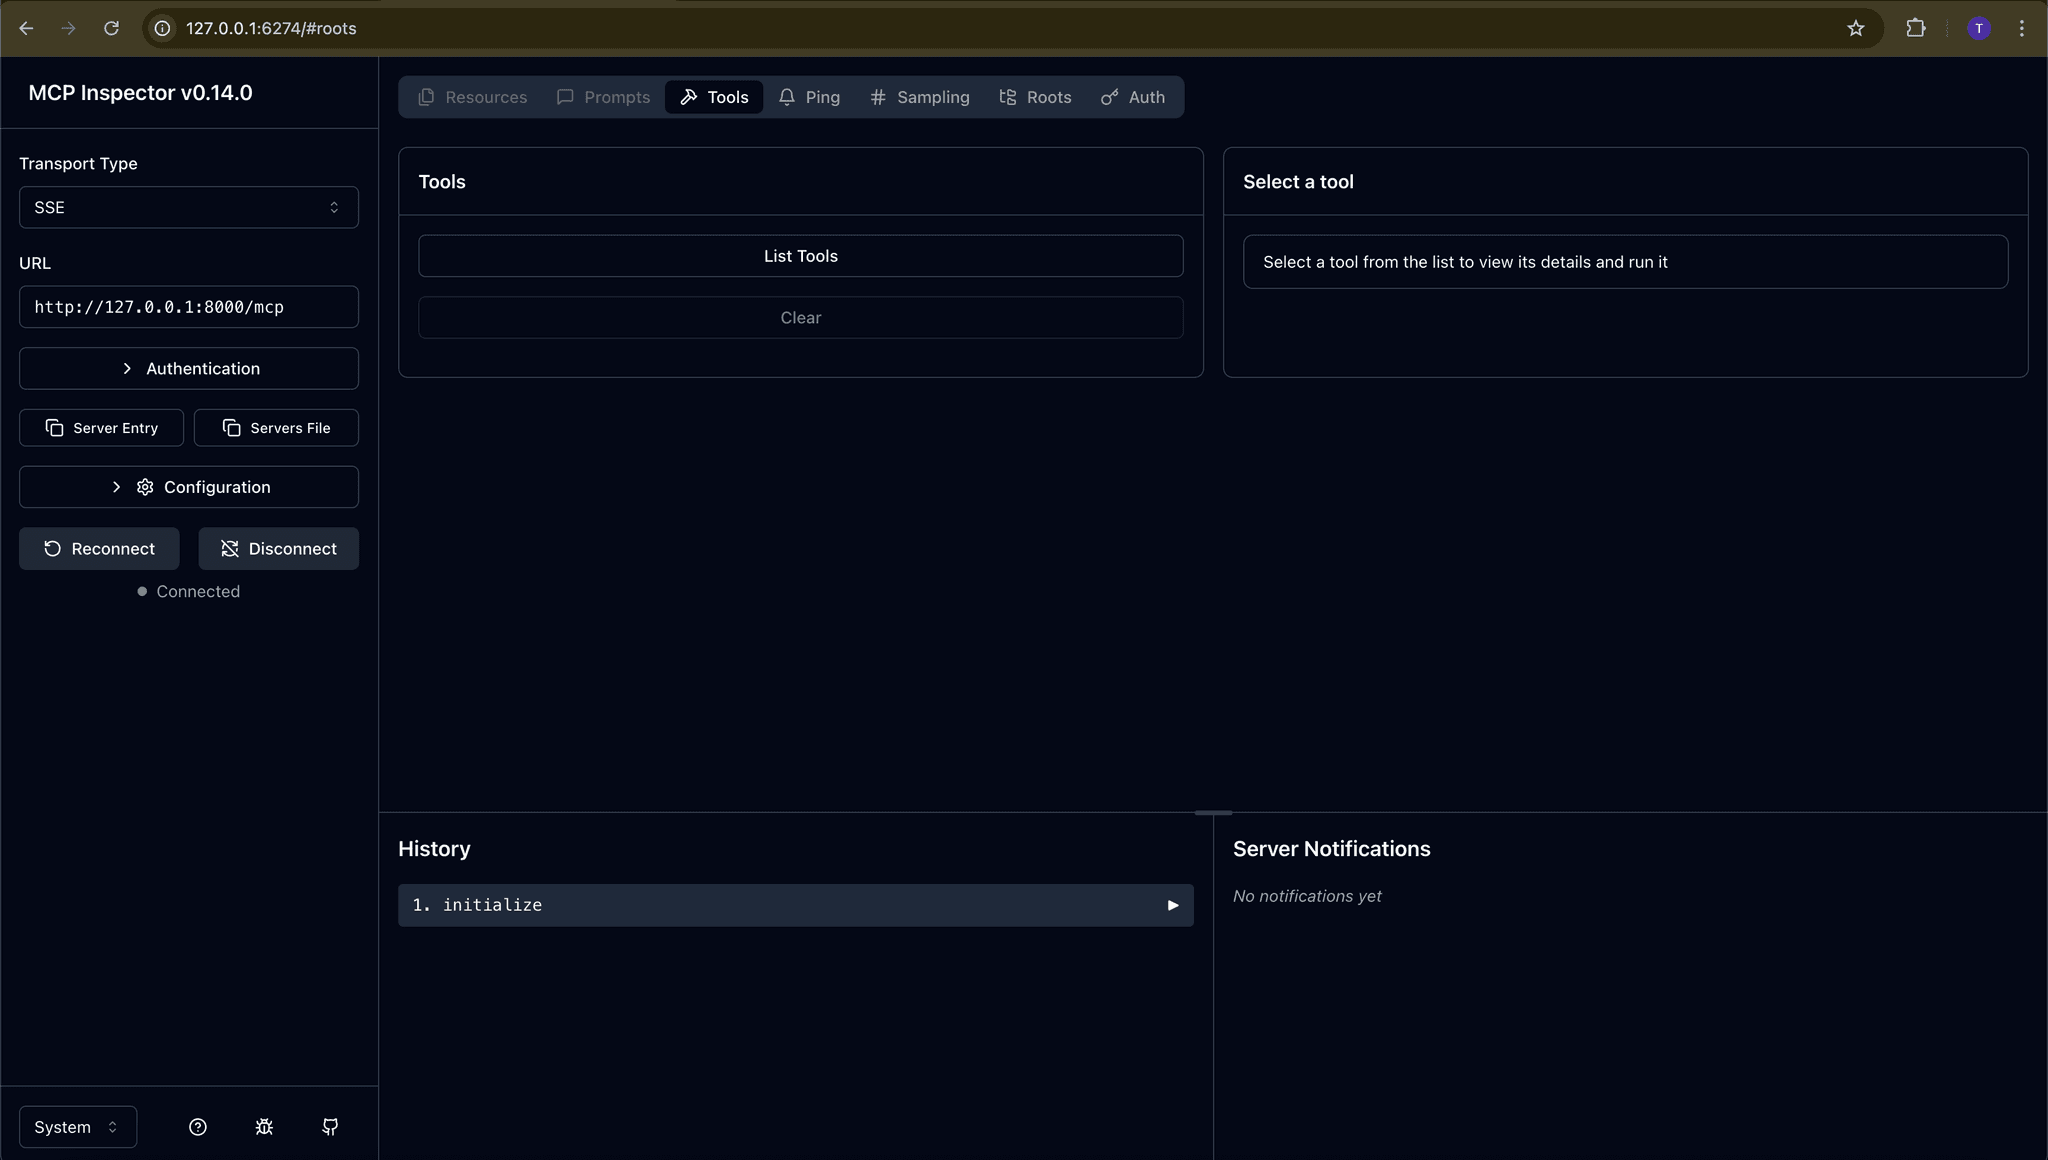The height and width of the screenshot is (1160, 2048).
Task: Select the Auth key icon
Action: [x=1108, y=97]
